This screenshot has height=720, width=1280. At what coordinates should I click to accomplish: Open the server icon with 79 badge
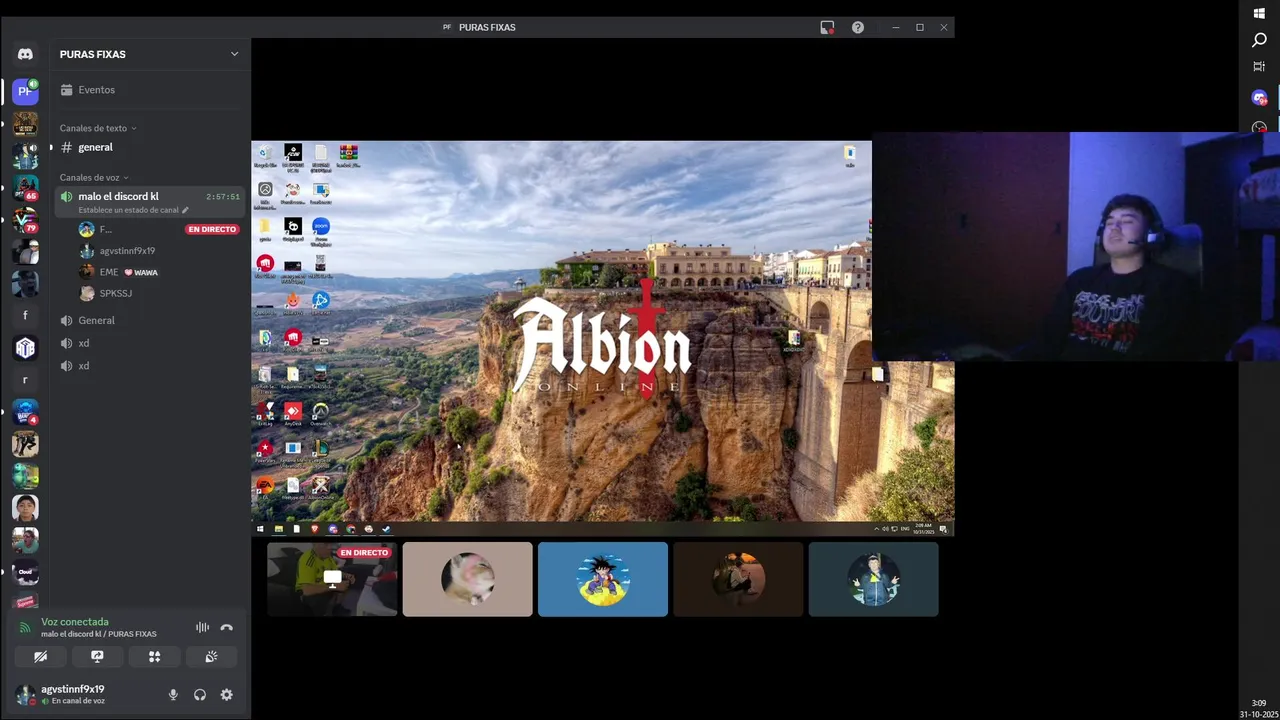(25, 220)
